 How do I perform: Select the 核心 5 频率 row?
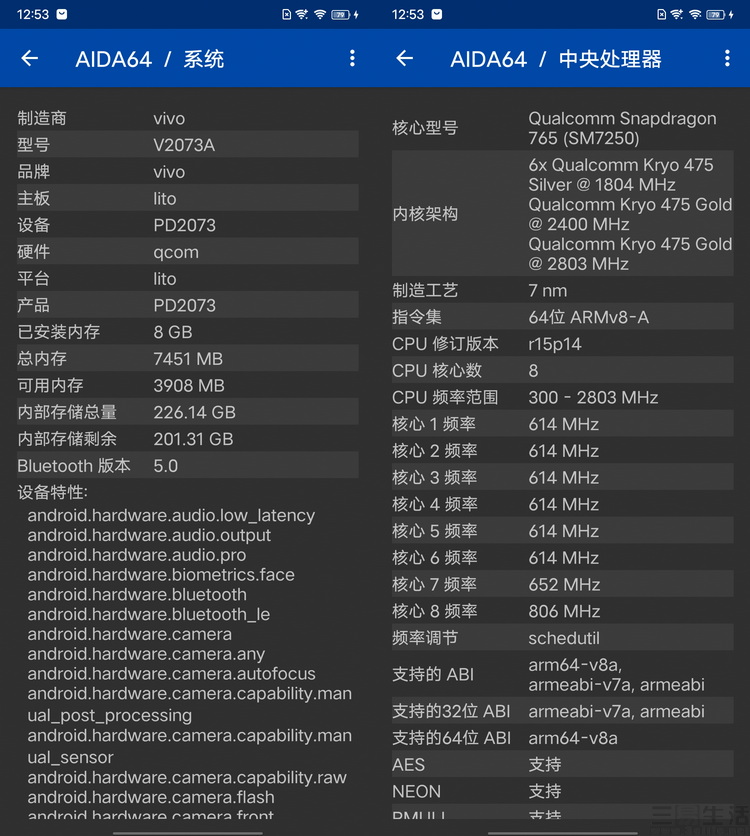pyautogui.click(x=562, y=530)
